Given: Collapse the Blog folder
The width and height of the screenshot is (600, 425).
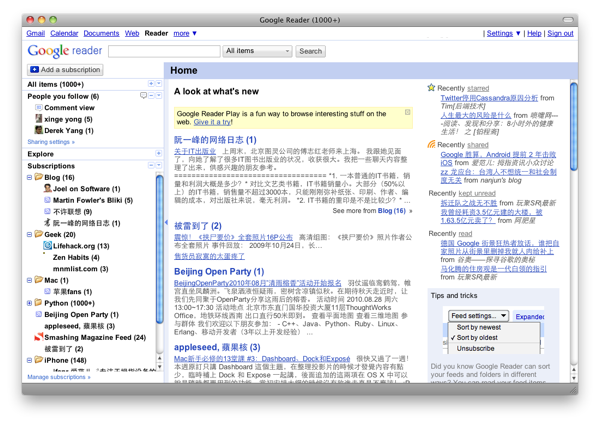Looking at the screenshot, I should [x=29, y=177].
